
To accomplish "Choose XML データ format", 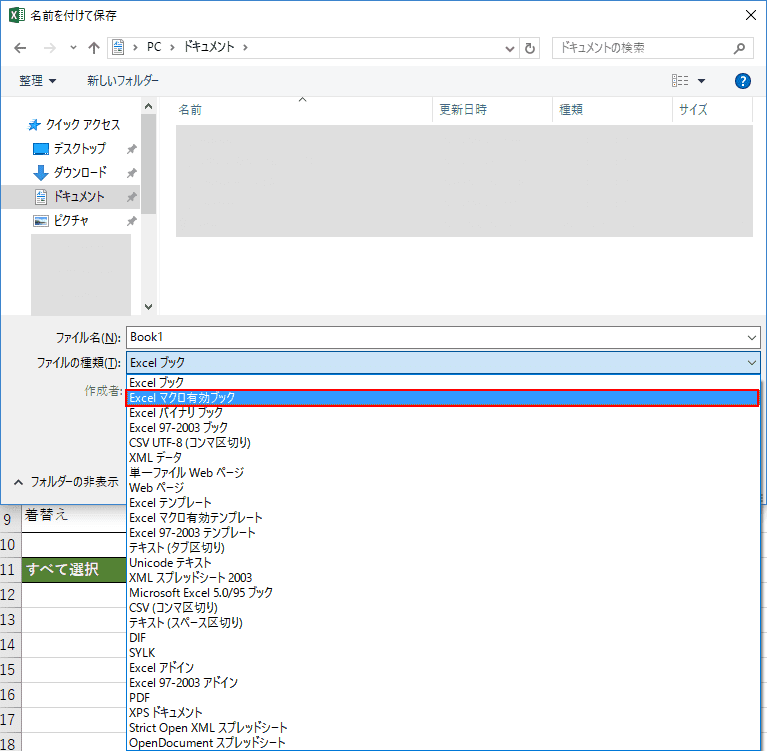I will [x=443, y=458].
